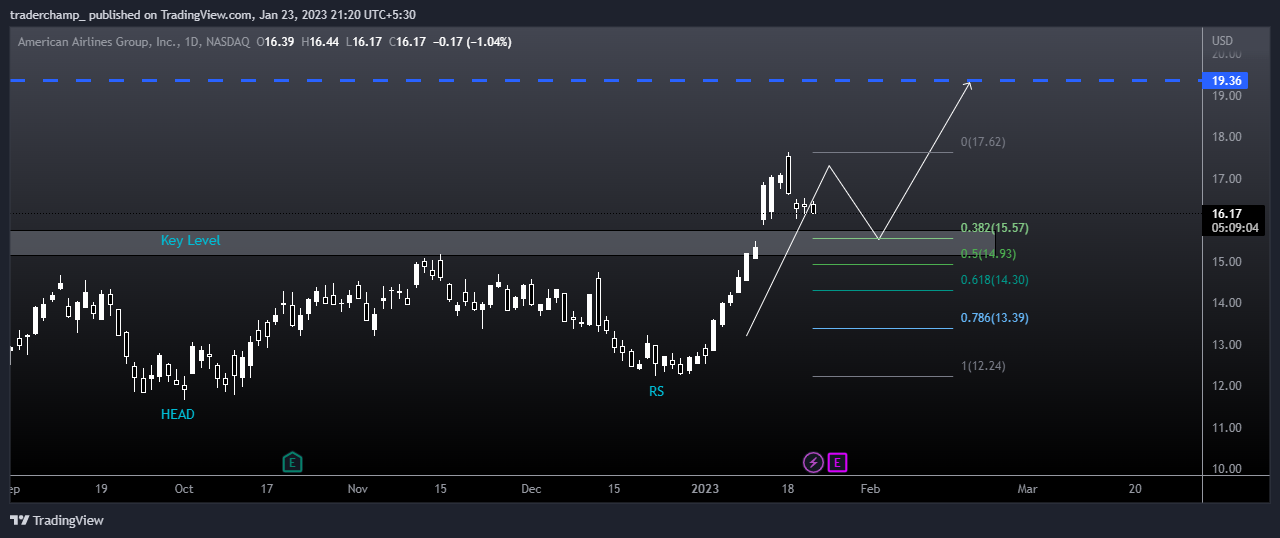This screenshot has width=1280, height=538.
Task: Click the Mar date on time axis
Action: pos(1026,489)
